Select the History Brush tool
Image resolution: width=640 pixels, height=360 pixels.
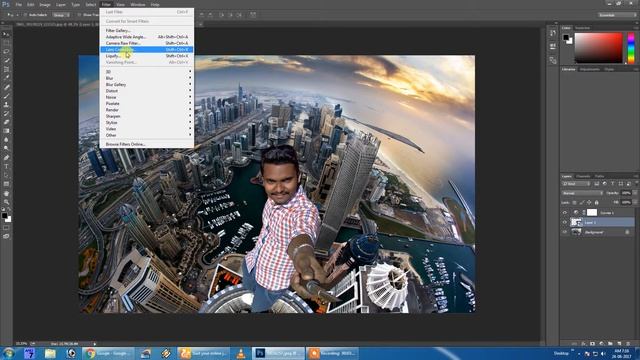[x=6, y=113]
